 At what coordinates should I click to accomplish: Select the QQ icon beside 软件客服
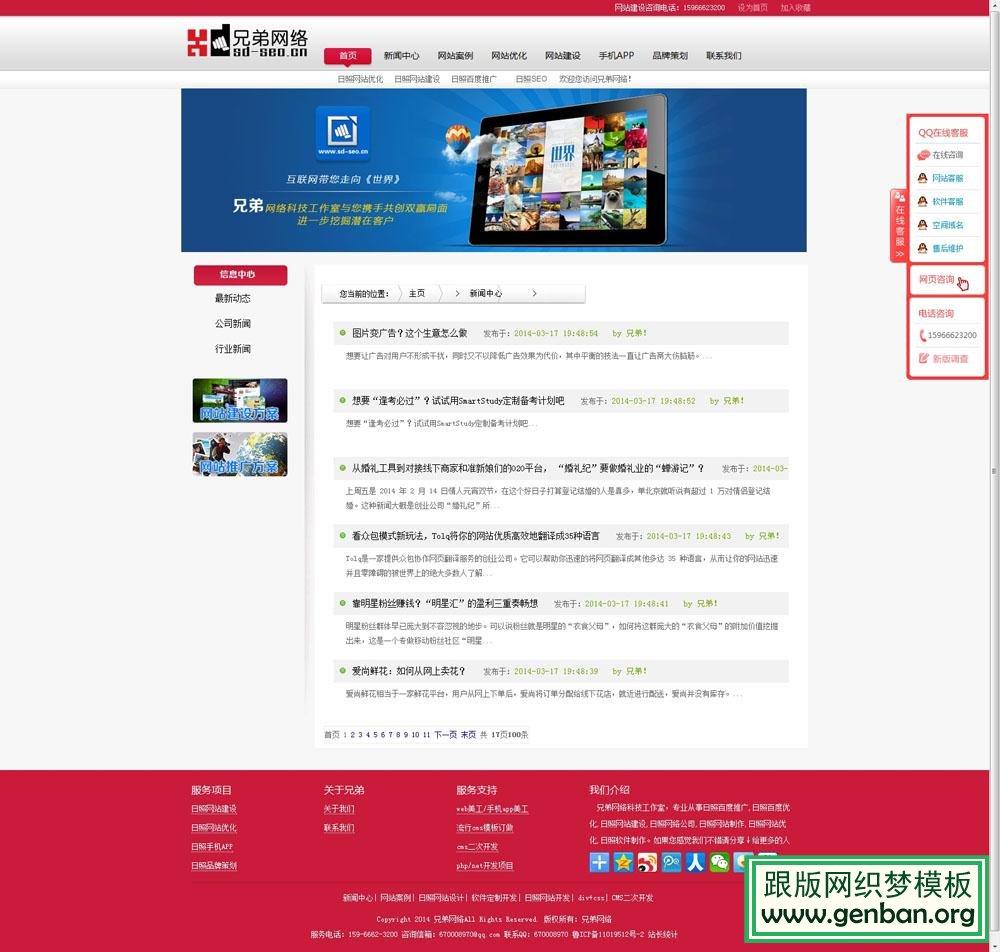(923, 201)
